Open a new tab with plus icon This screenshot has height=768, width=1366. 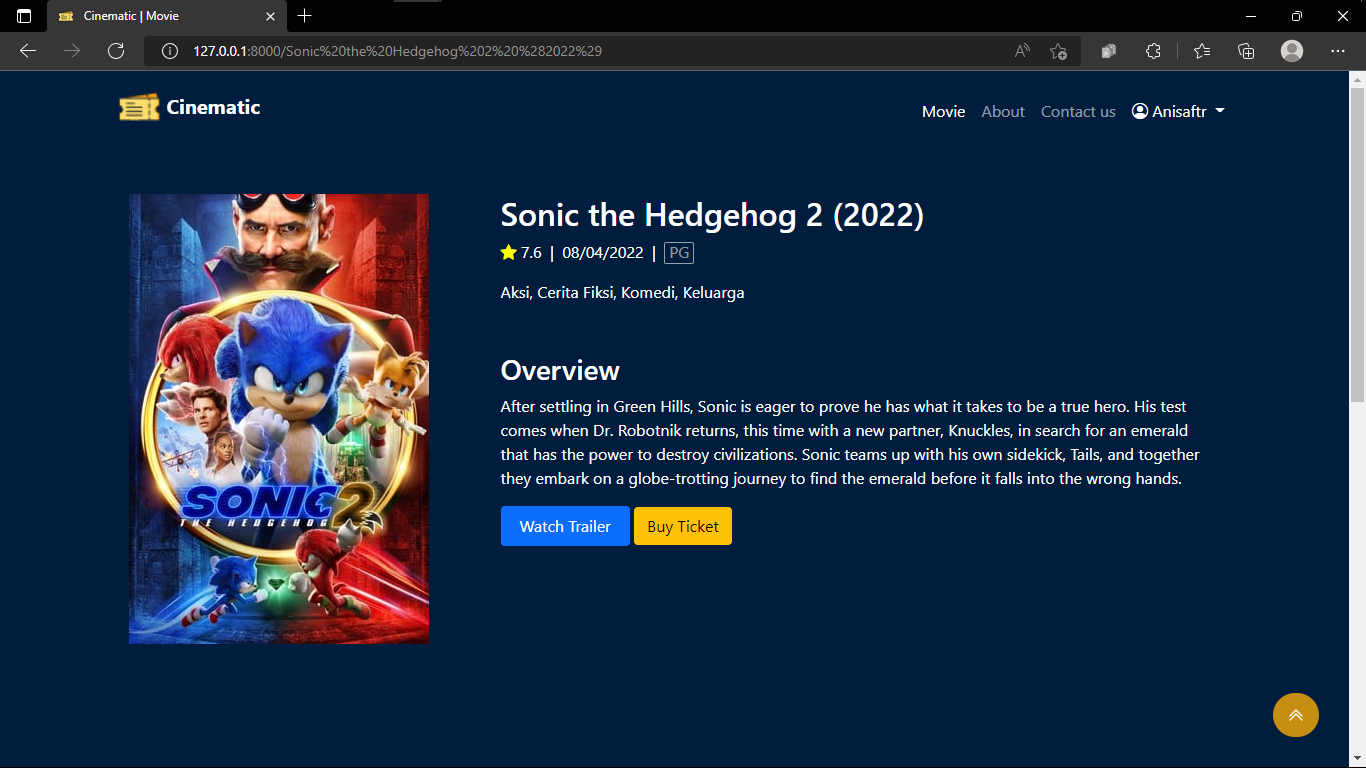coord(305,16)
